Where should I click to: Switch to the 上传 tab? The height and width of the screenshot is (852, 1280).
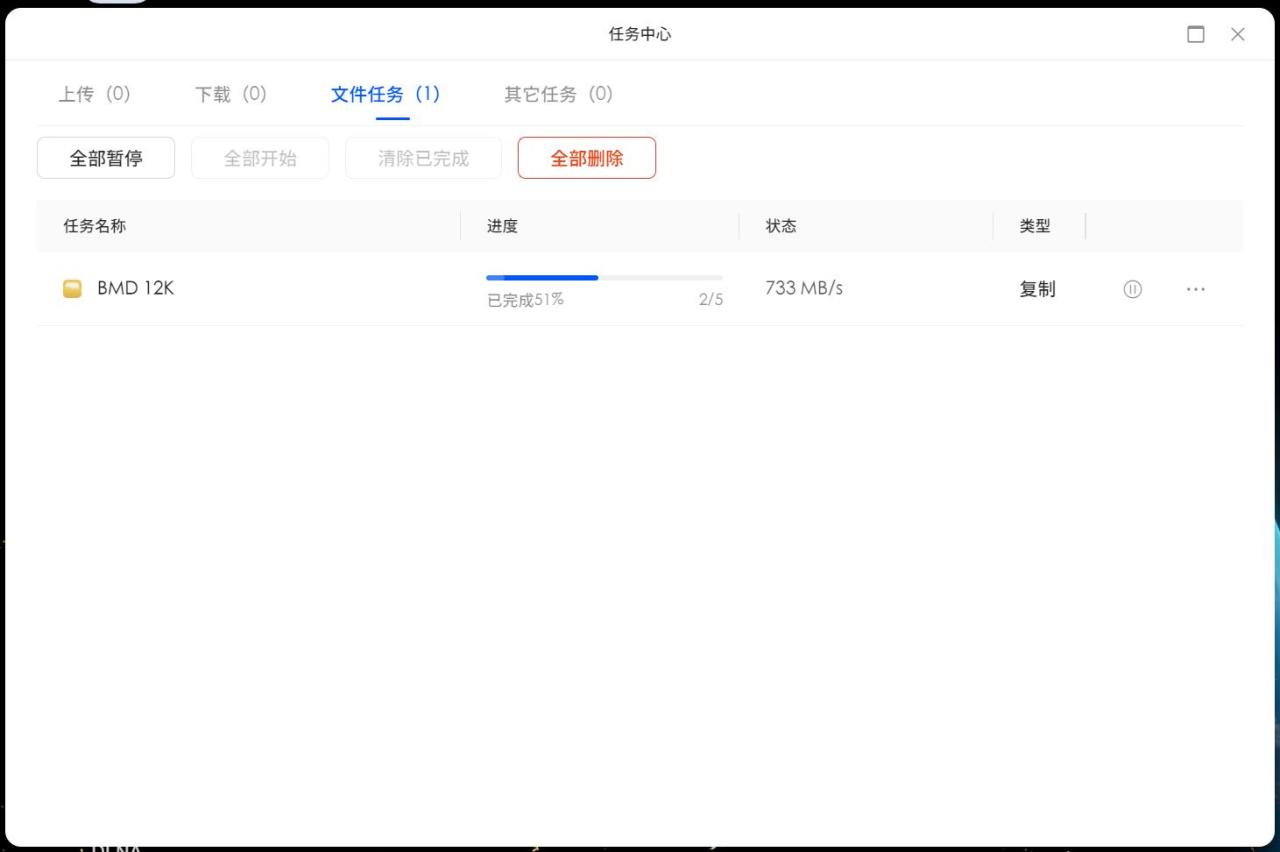(x=94, y=94)
